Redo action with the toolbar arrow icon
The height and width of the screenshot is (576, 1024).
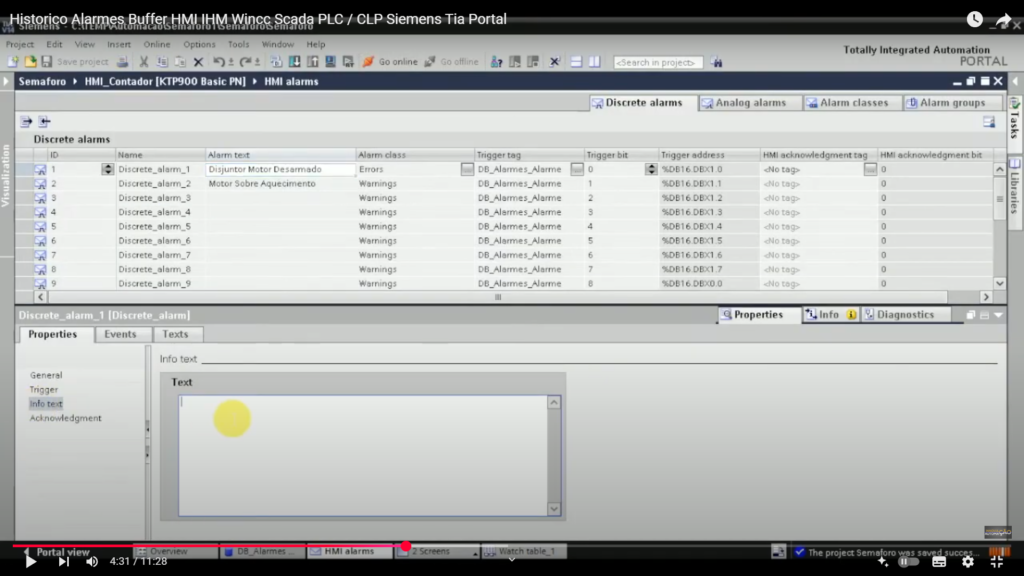pyautogui.click(x=246, y=62)
